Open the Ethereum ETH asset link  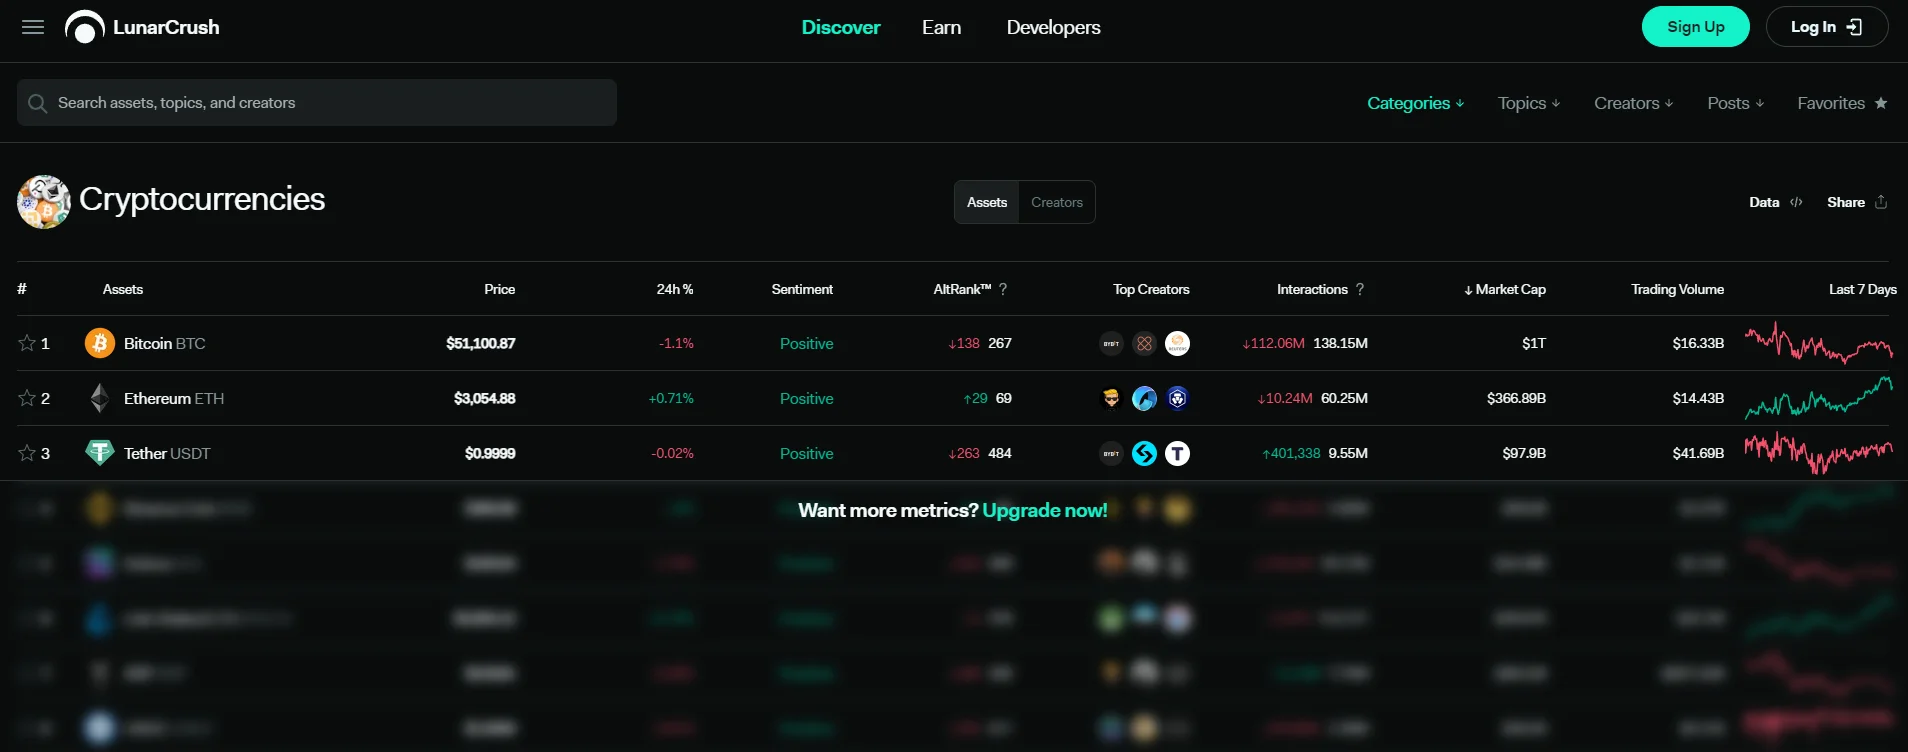pos(174,398)
